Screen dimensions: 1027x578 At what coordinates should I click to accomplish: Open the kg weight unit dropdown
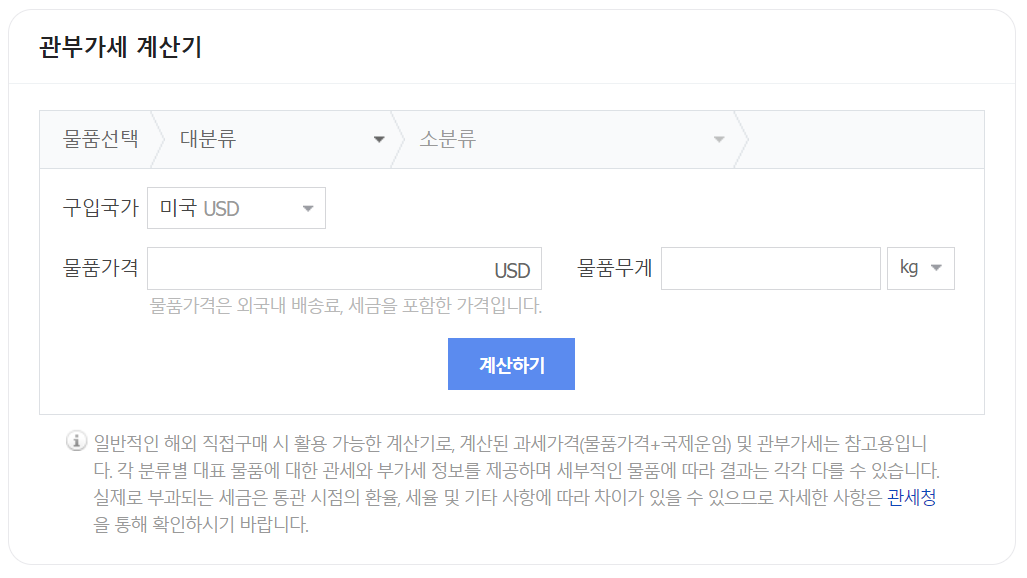tap(920, 268)
